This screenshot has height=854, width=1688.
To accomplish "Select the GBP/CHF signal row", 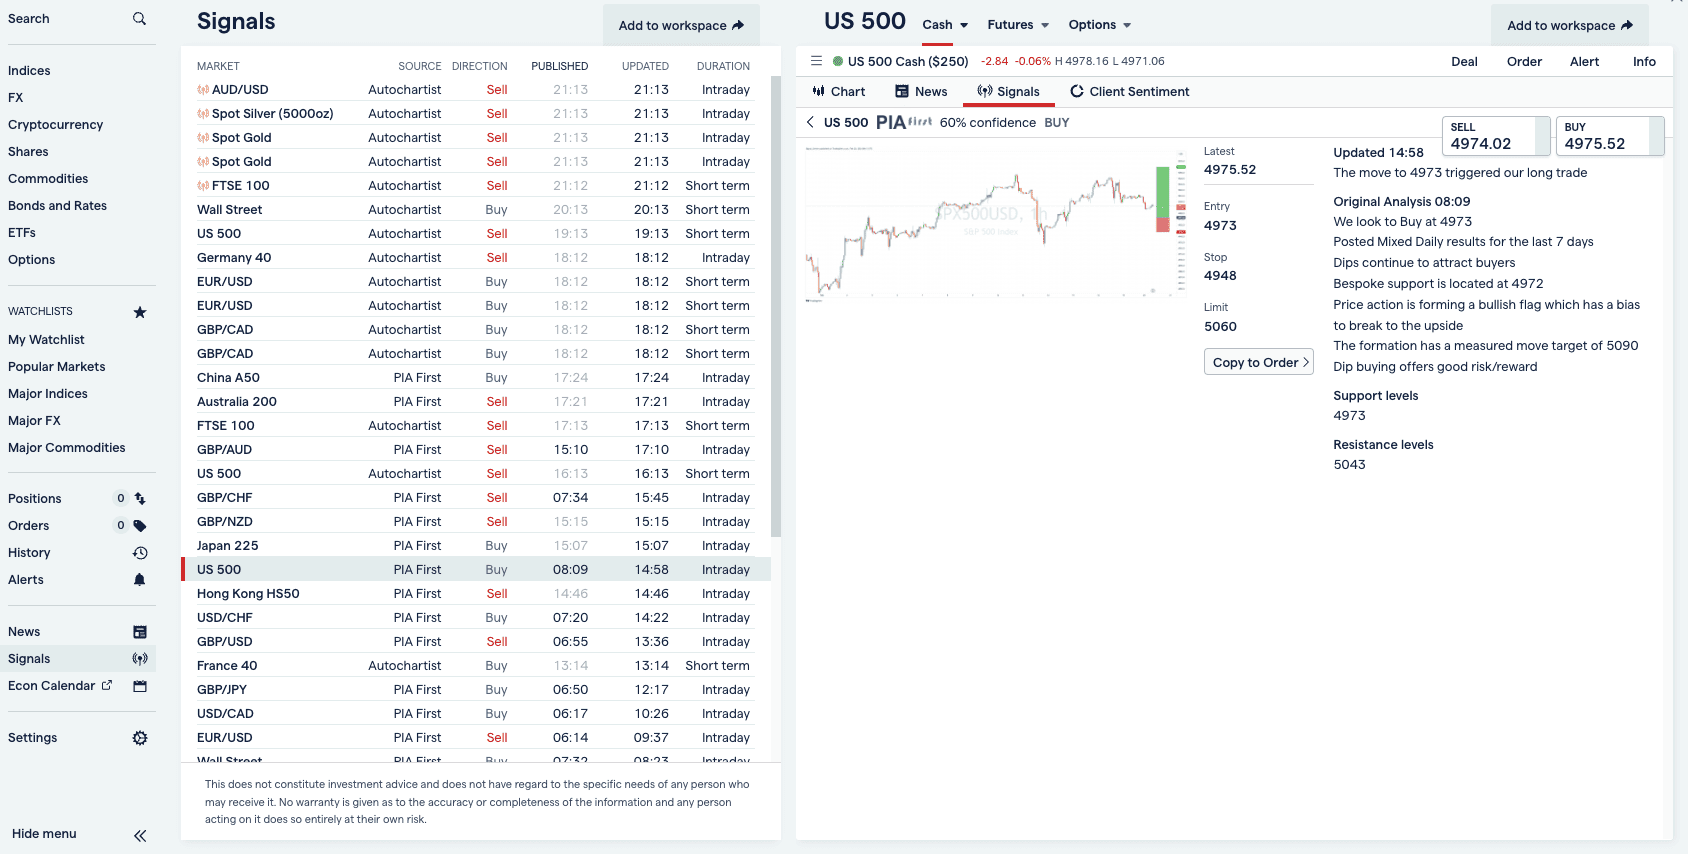I will pyautogui.click(x=476, y=498).
